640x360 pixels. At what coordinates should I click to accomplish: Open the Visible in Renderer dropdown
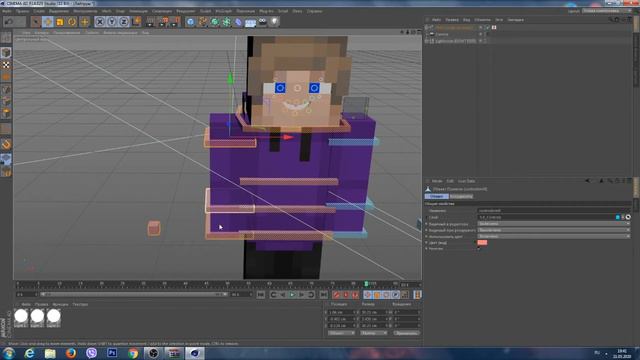point(554,230)
